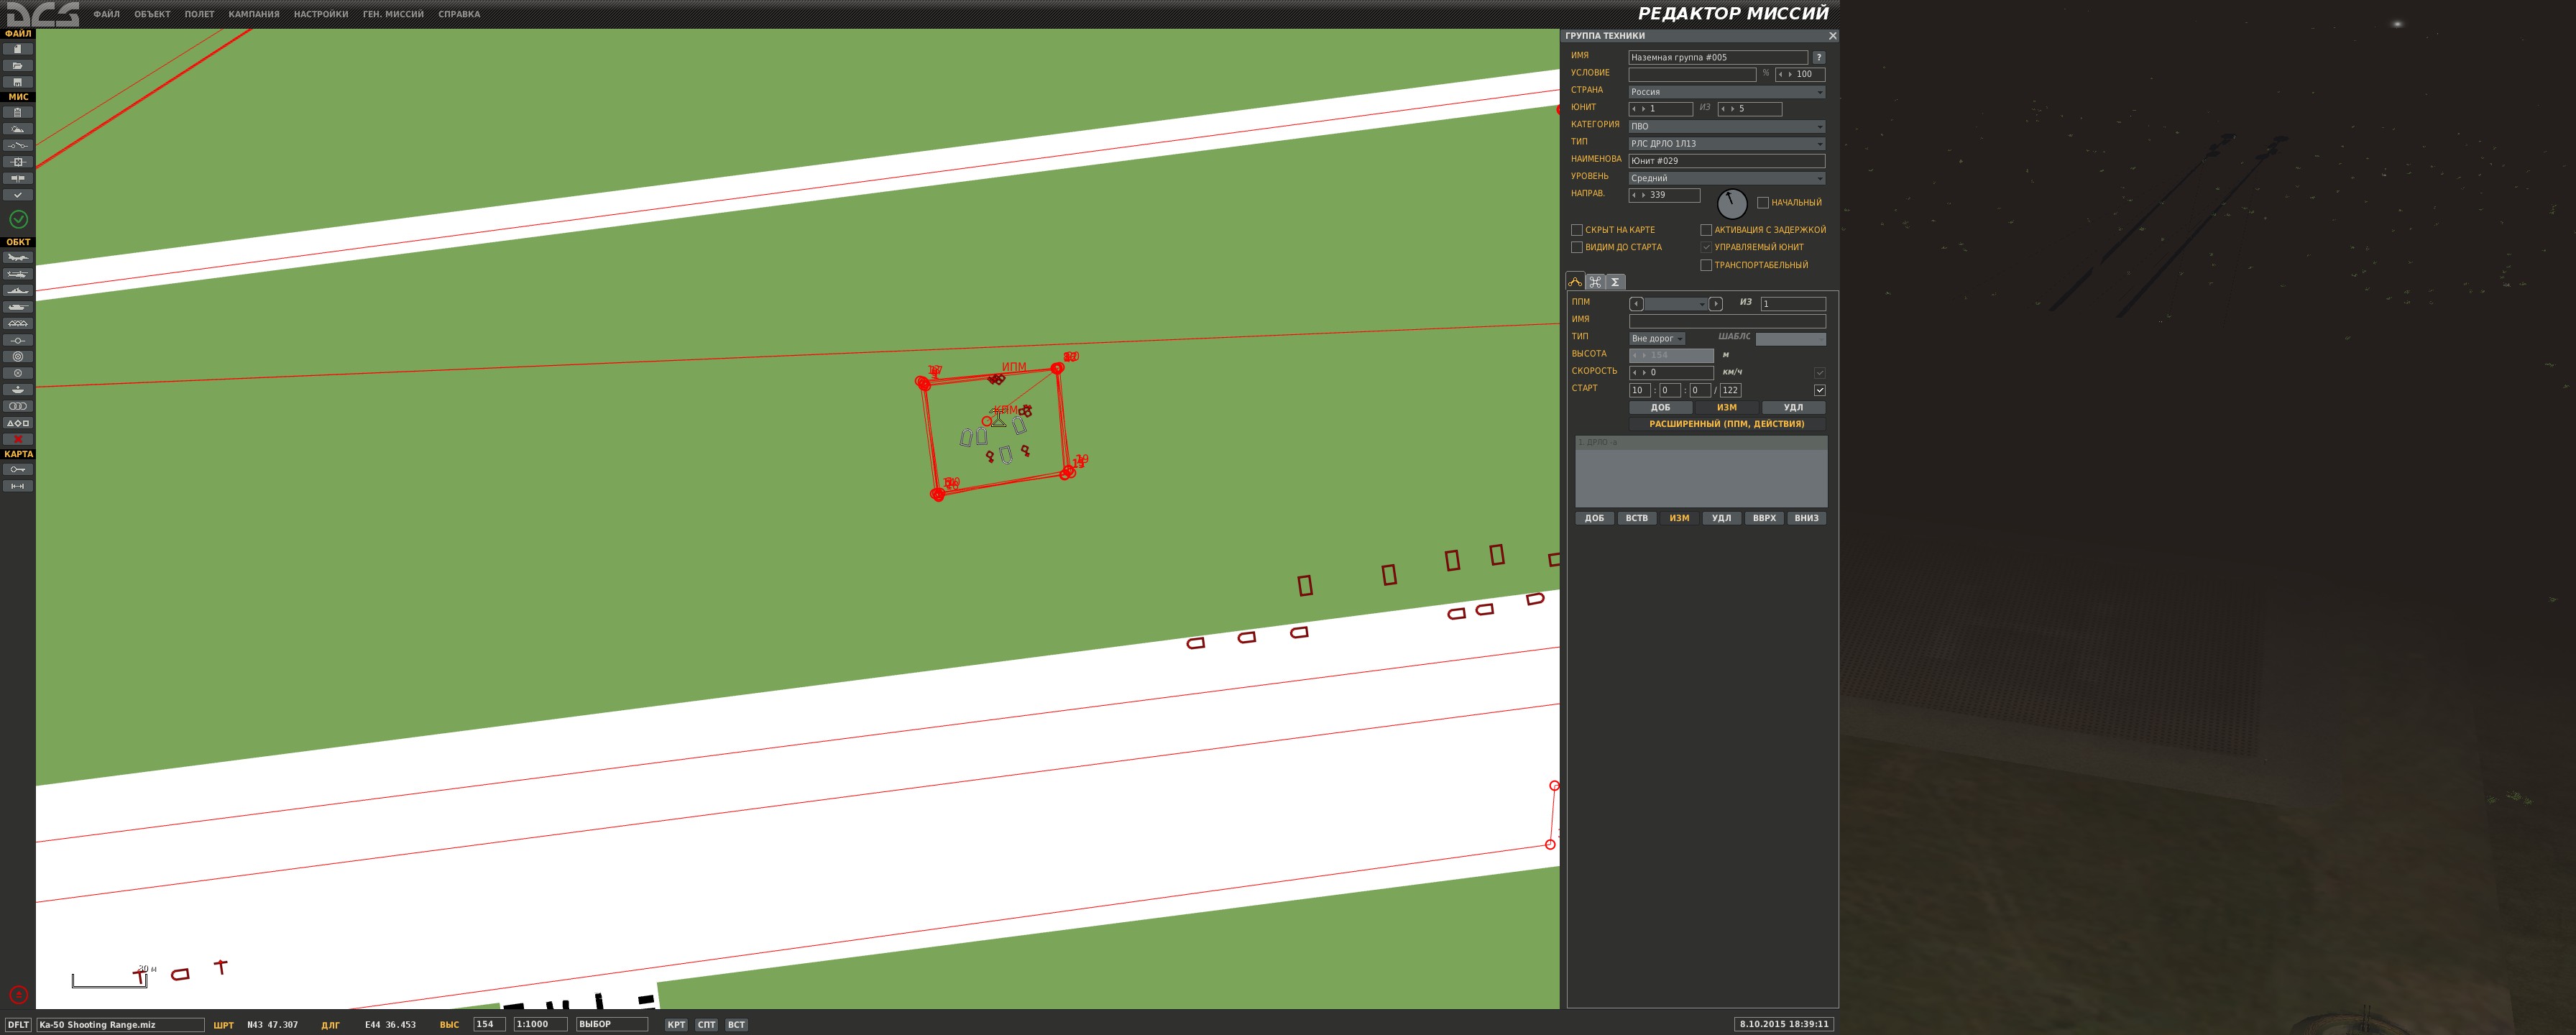Viewport: 2576px width, 1035px height.
Task: Toggle the СКОРОСТЬ lock checkbox
Action: [x=1820, y=373]
